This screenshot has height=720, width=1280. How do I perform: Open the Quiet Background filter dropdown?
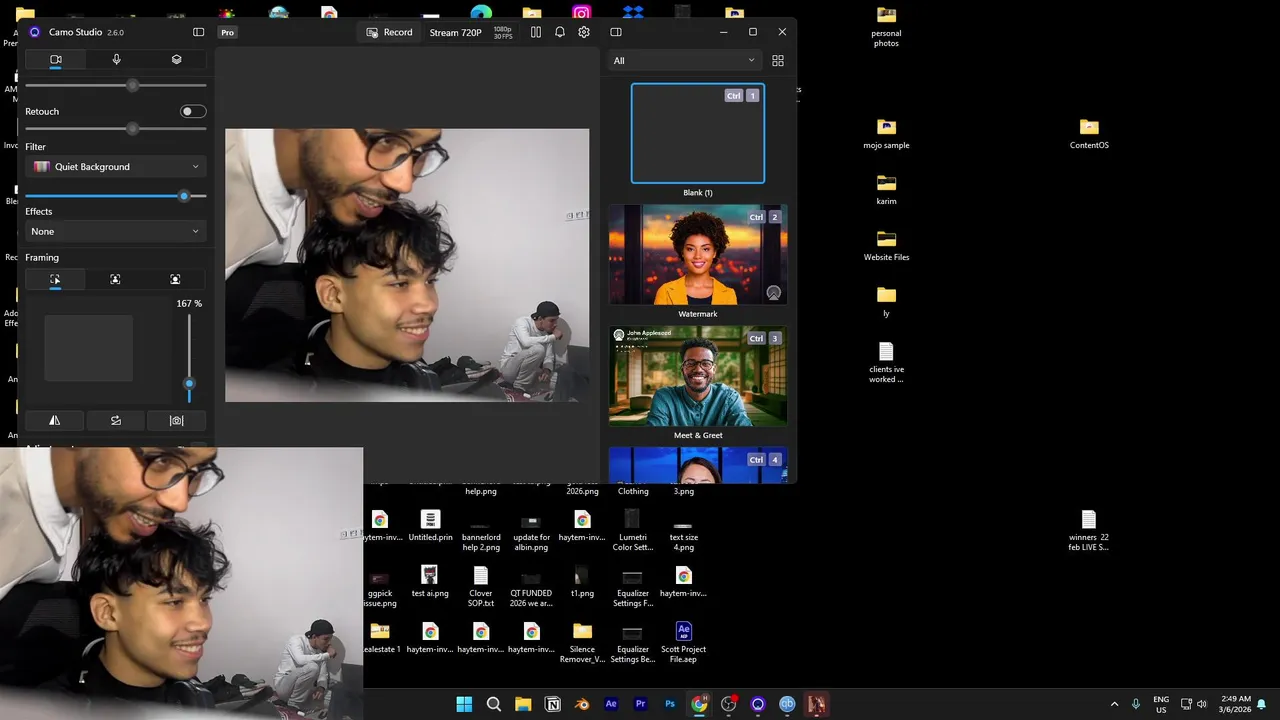click(x=116, y=167)
